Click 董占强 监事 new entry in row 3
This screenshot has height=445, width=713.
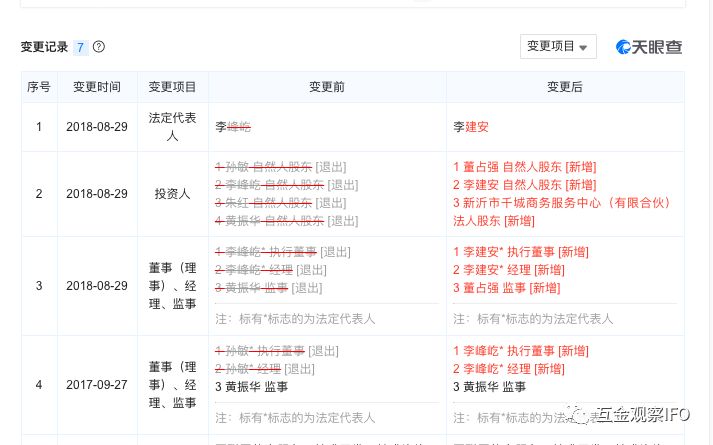493,288
